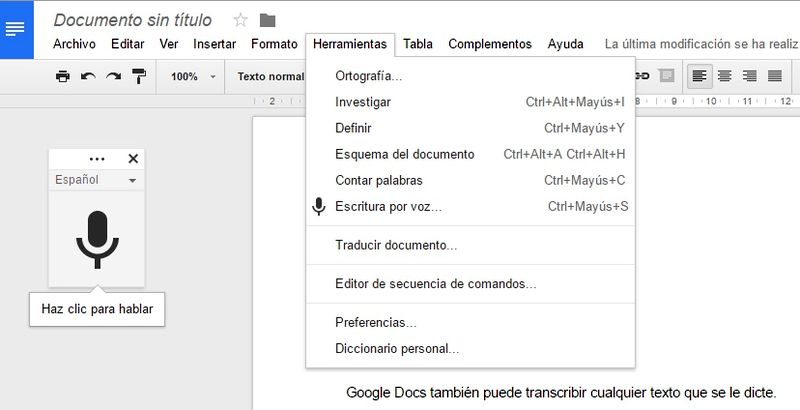Open the Formato menu

point(274,44)
